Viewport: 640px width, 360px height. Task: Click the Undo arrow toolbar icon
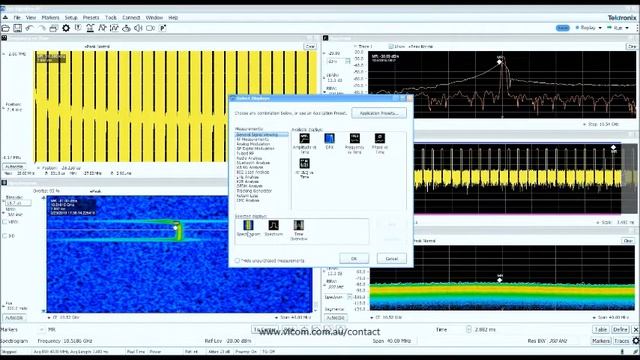coord(29,28)
